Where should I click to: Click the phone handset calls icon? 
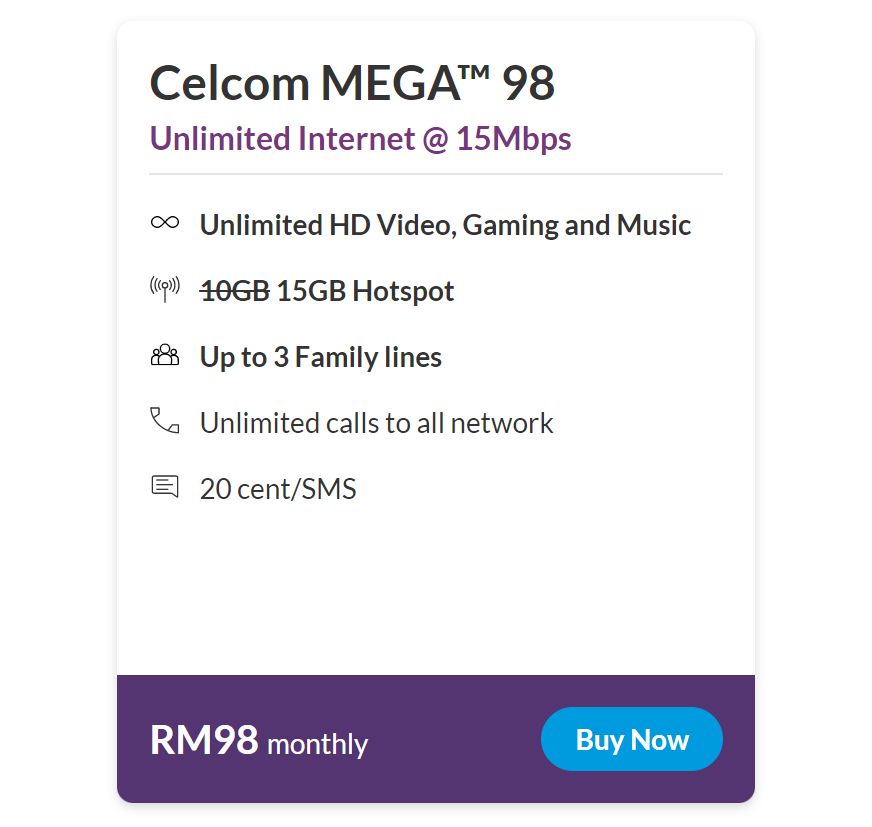point(165,421)
